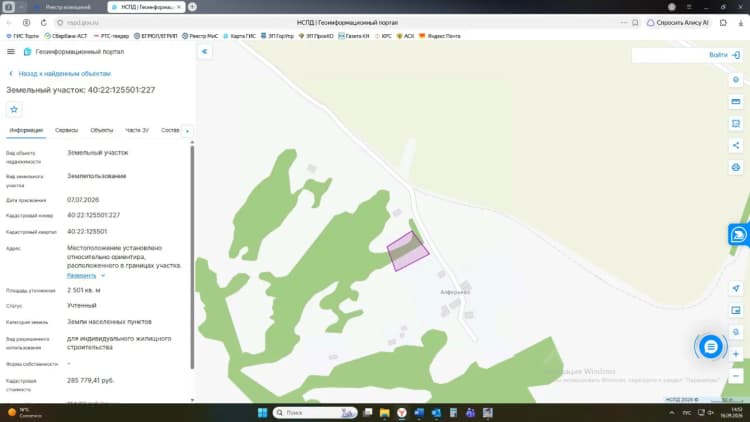
Task: Open the АСК bookmark
Action: point(405,36)
